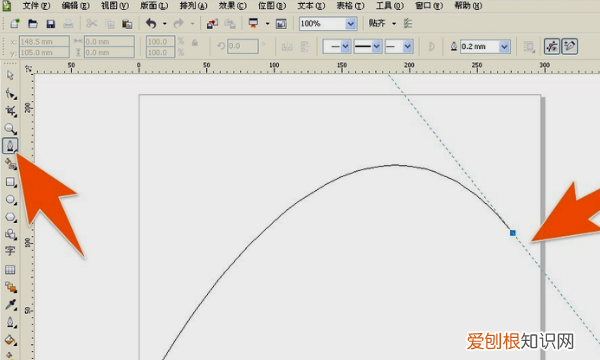Expand the undo history dropdown arrow

click(x=165, y=24)
